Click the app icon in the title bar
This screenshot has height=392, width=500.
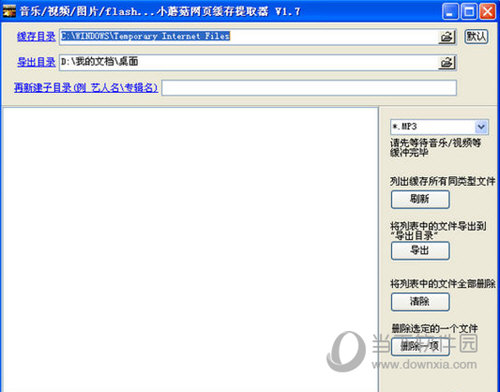coord(9,12)
